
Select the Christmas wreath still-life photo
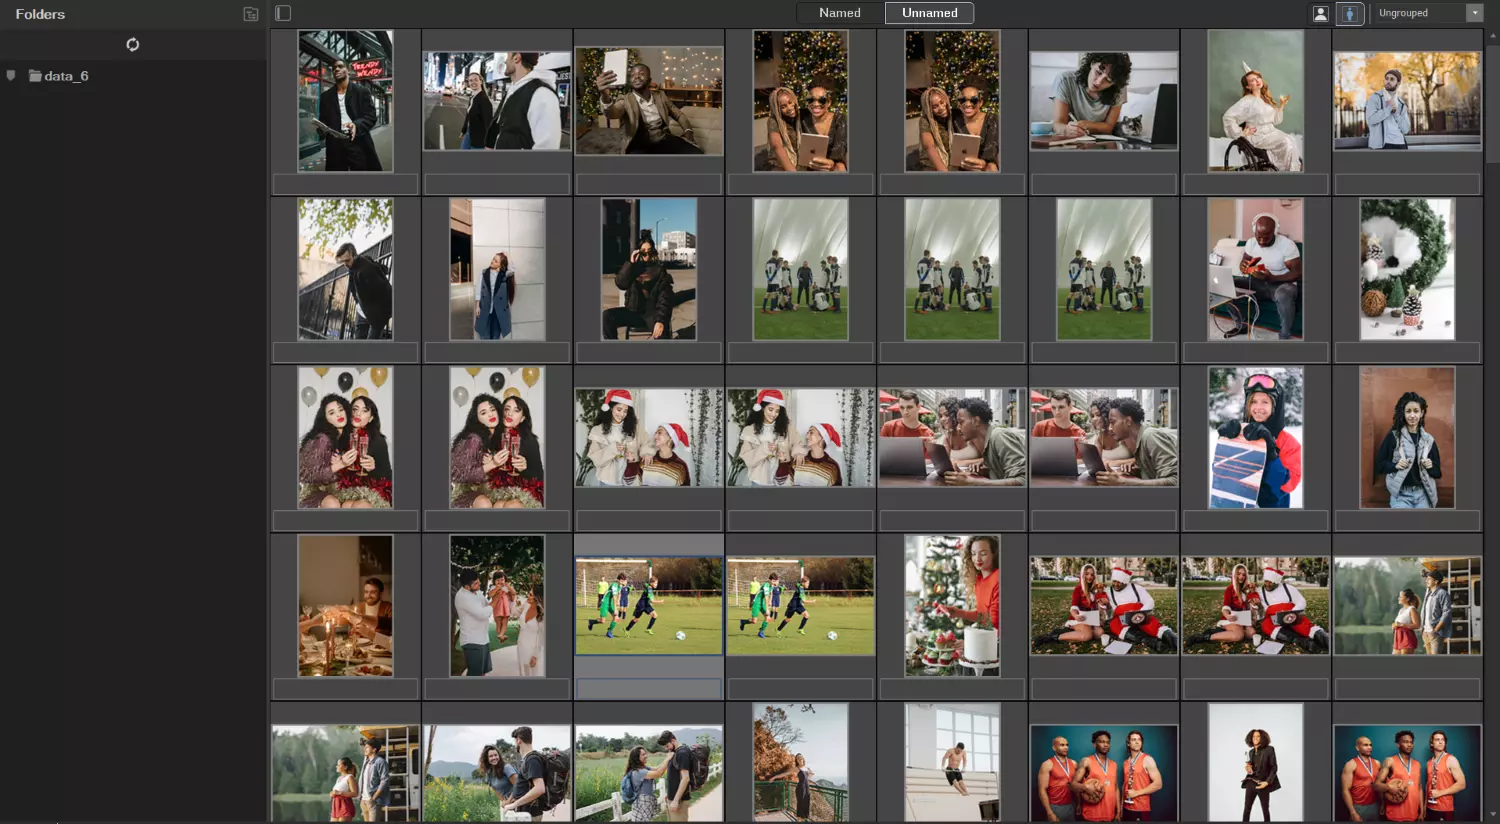point(1407,269)
